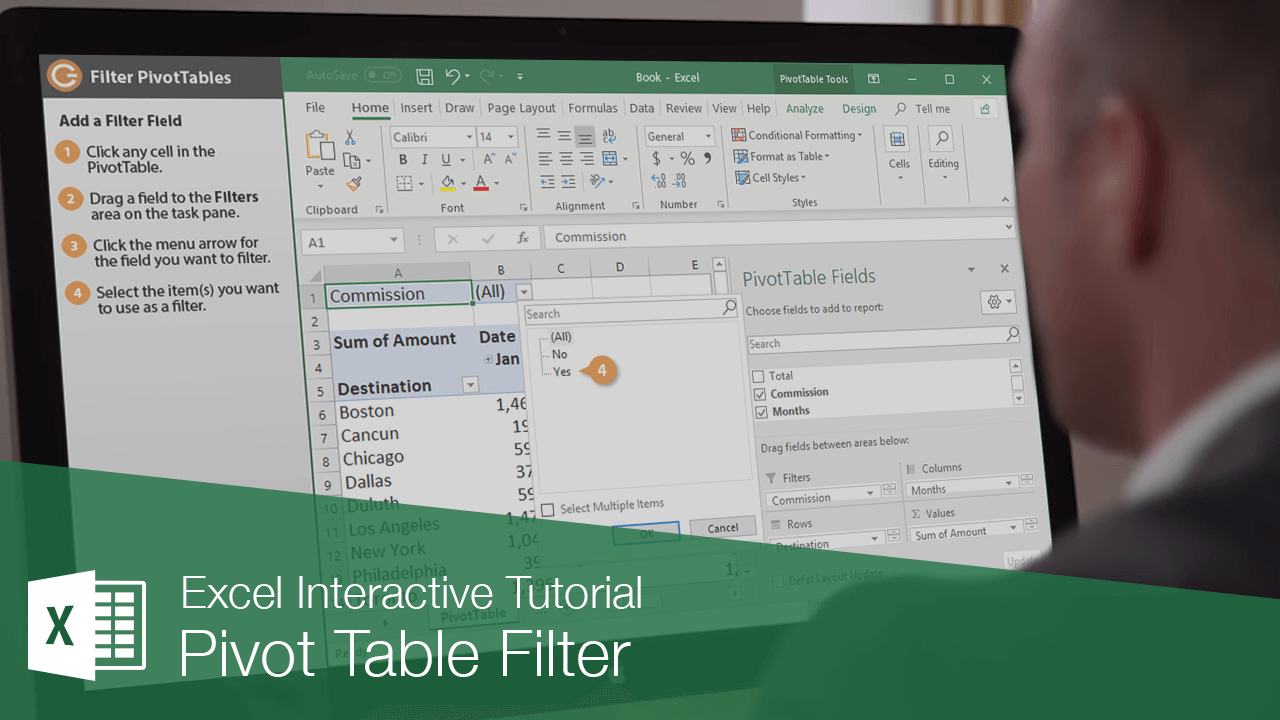This screenshot has height=720, width=1280.
Task: Apply the Percent Style format
Action: [x=685, y=158]
